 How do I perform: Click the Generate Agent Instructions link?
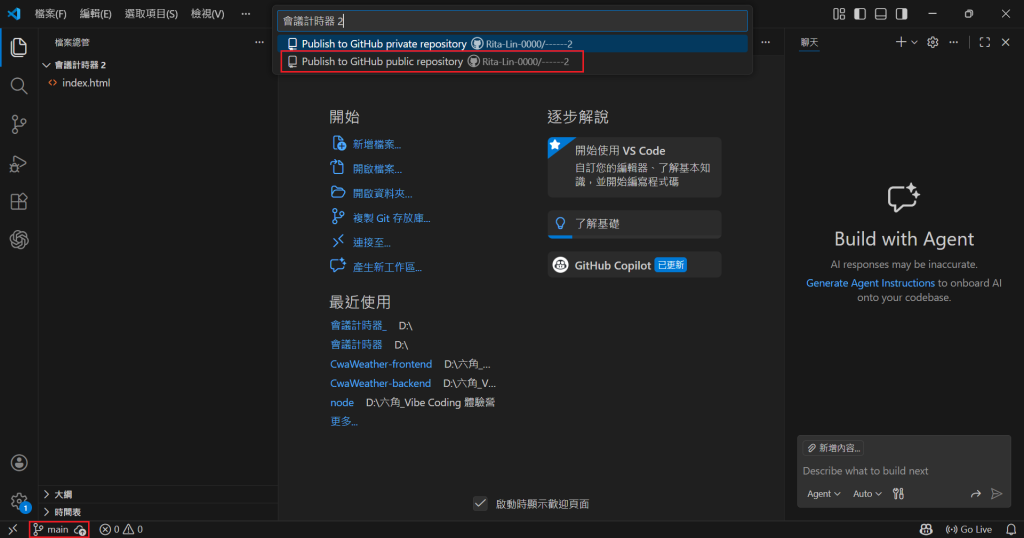870,283
